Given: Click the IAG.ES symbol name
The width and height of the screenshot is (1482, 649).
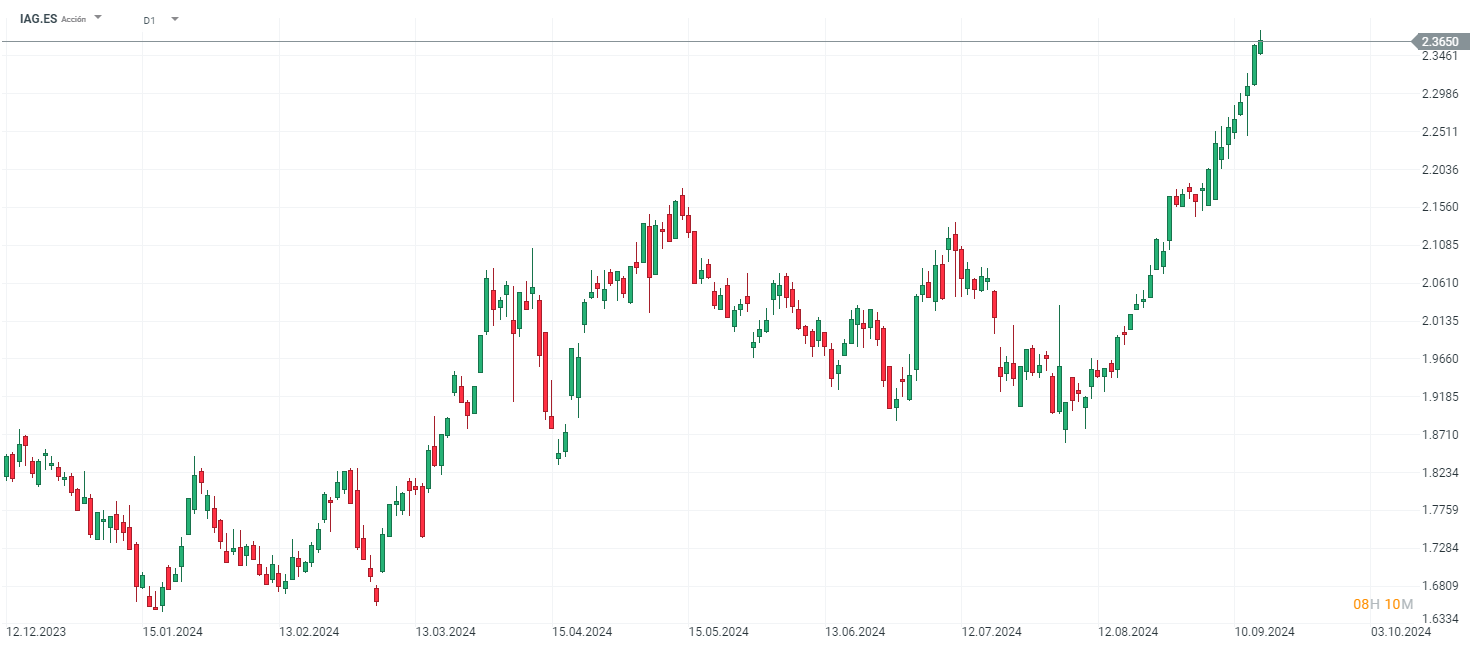Looking at the screenshot, I should pyautogui.click(x=38, y=19).
